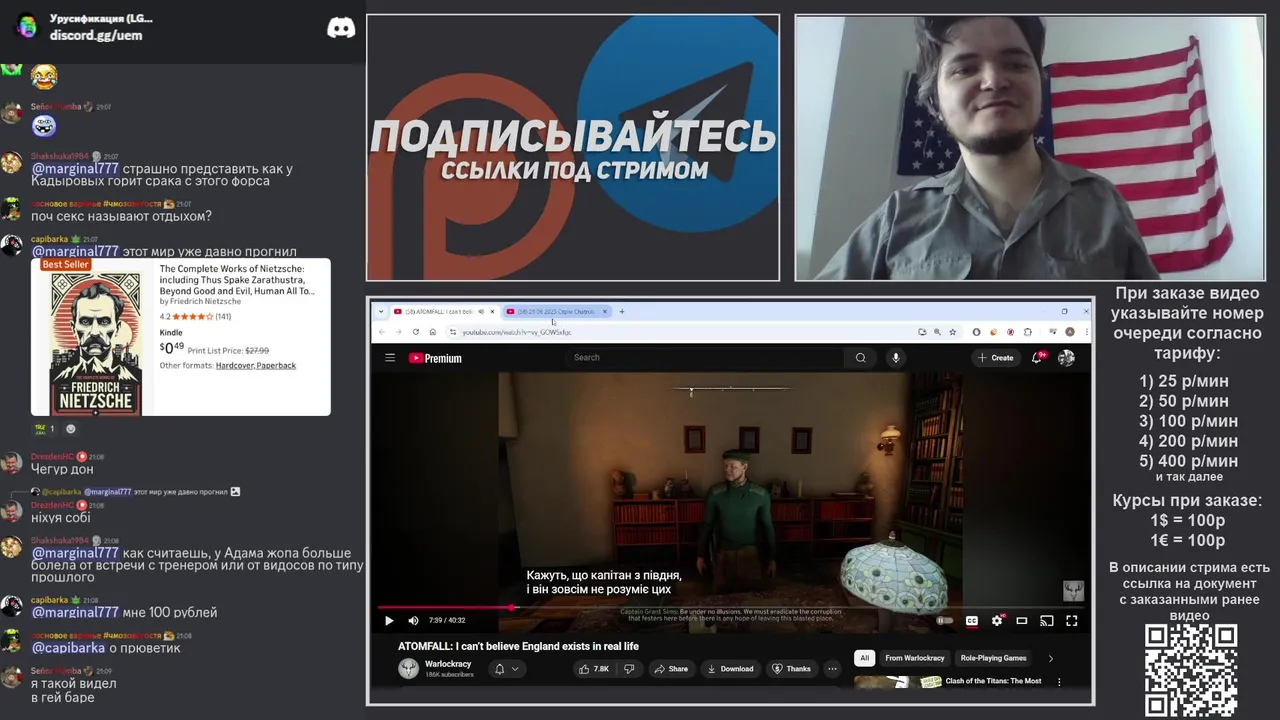Viewport: 1280px width, 720px height.
Task: Open the Warlockracy channel name link
Action: click(x=448, y=664)
